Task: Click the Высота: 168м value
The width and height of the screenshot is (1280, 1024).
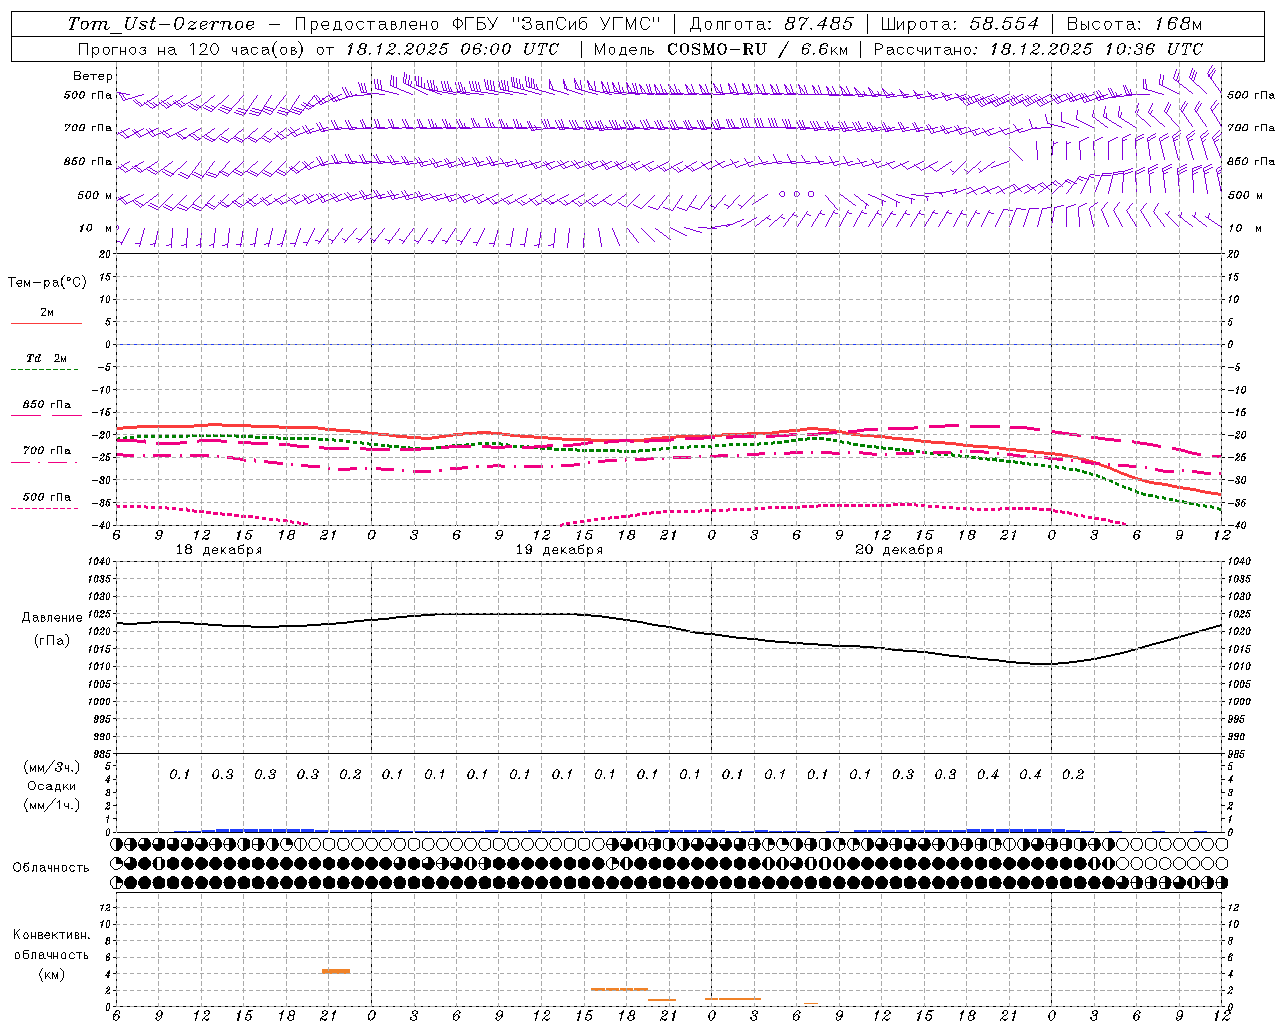Action: click(1134, 24)
